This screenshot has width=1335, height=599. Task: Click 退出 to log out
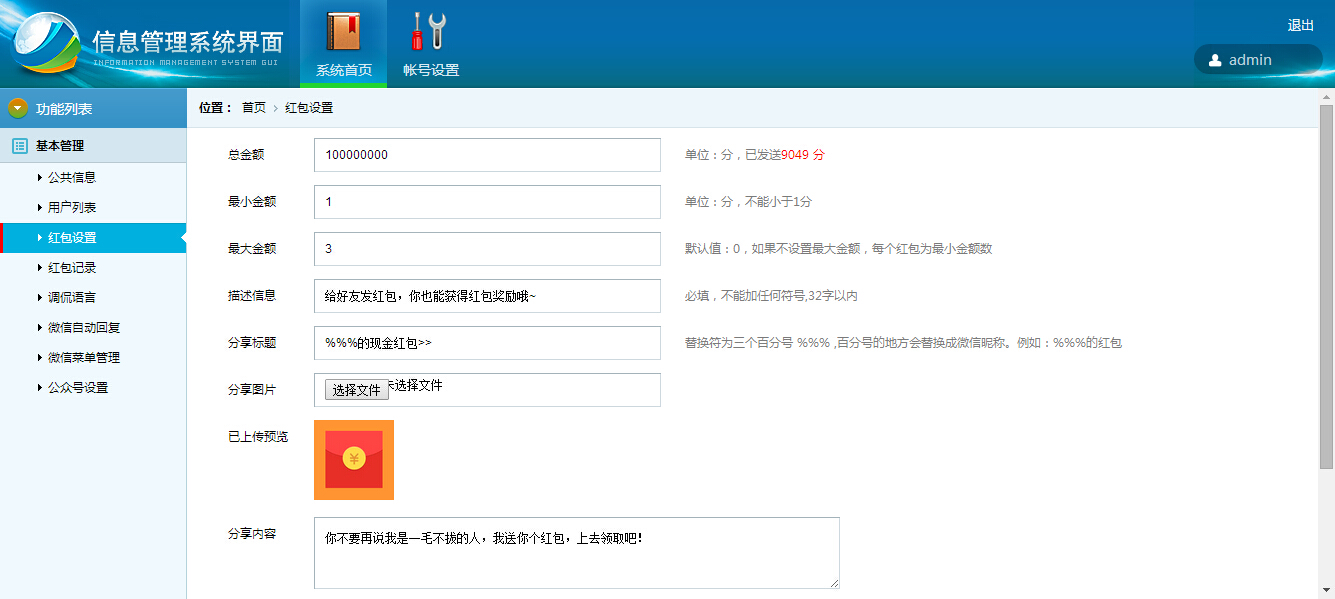click(1300, 26)
